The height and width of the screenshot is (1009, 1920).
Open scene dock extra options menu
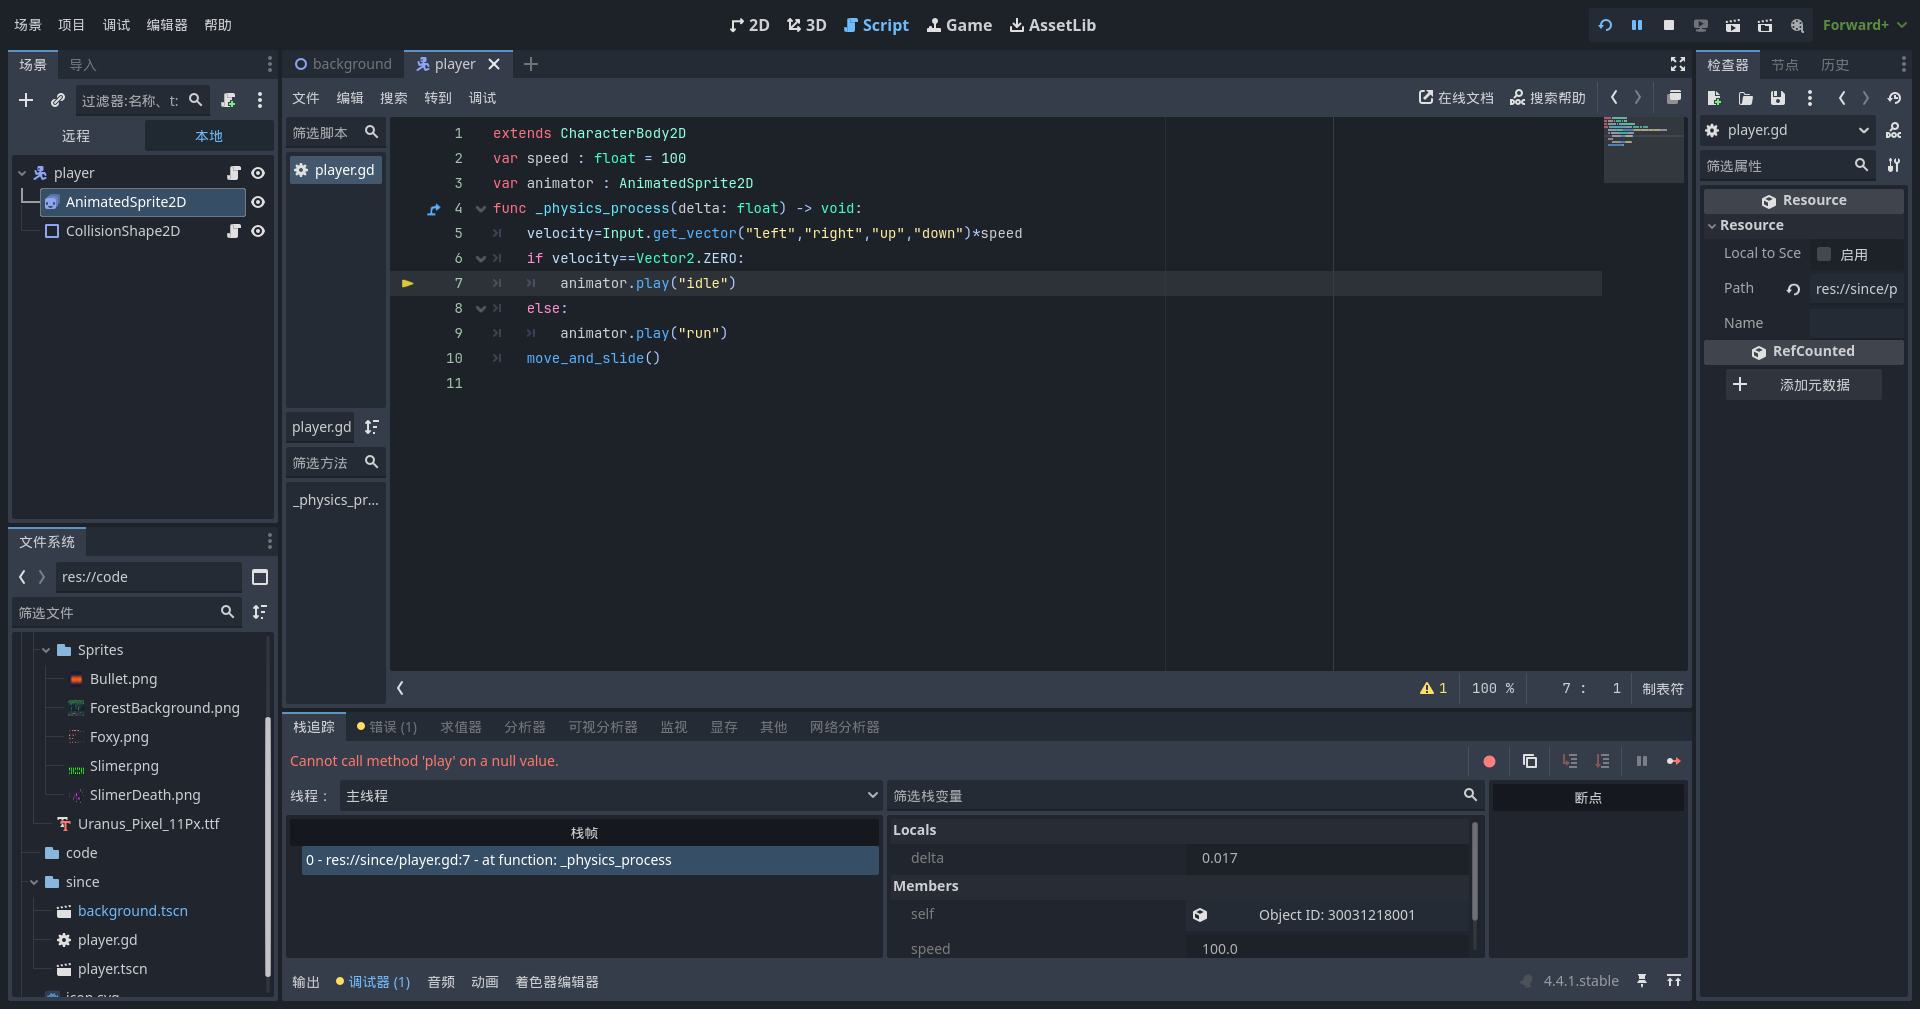[x=260, y=100]
